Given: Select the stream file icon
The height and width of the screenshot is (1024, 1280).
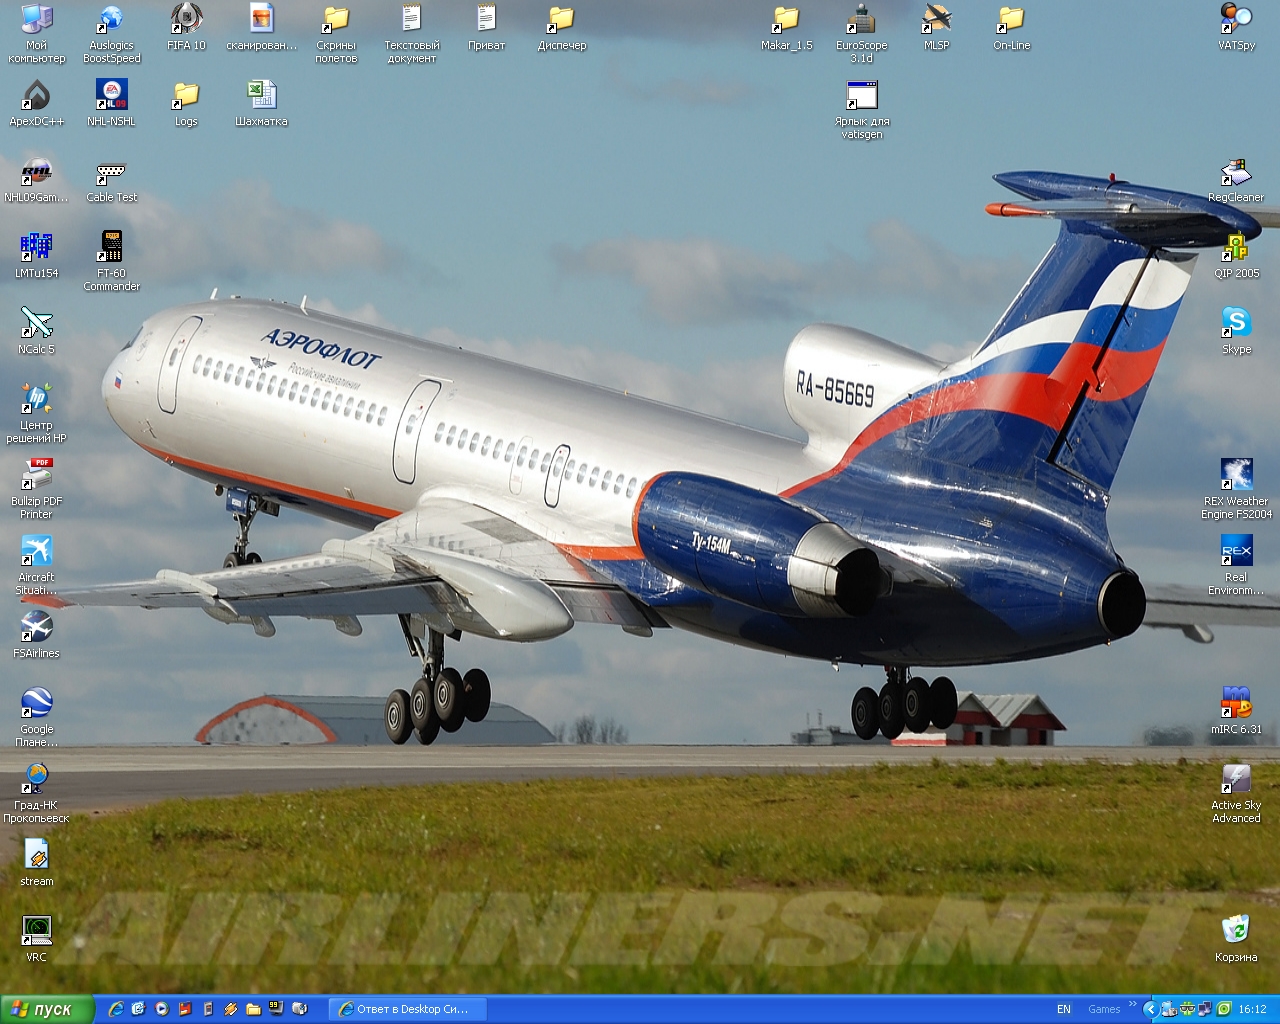Looking at the screenshot, I should [x=37, y=864].
